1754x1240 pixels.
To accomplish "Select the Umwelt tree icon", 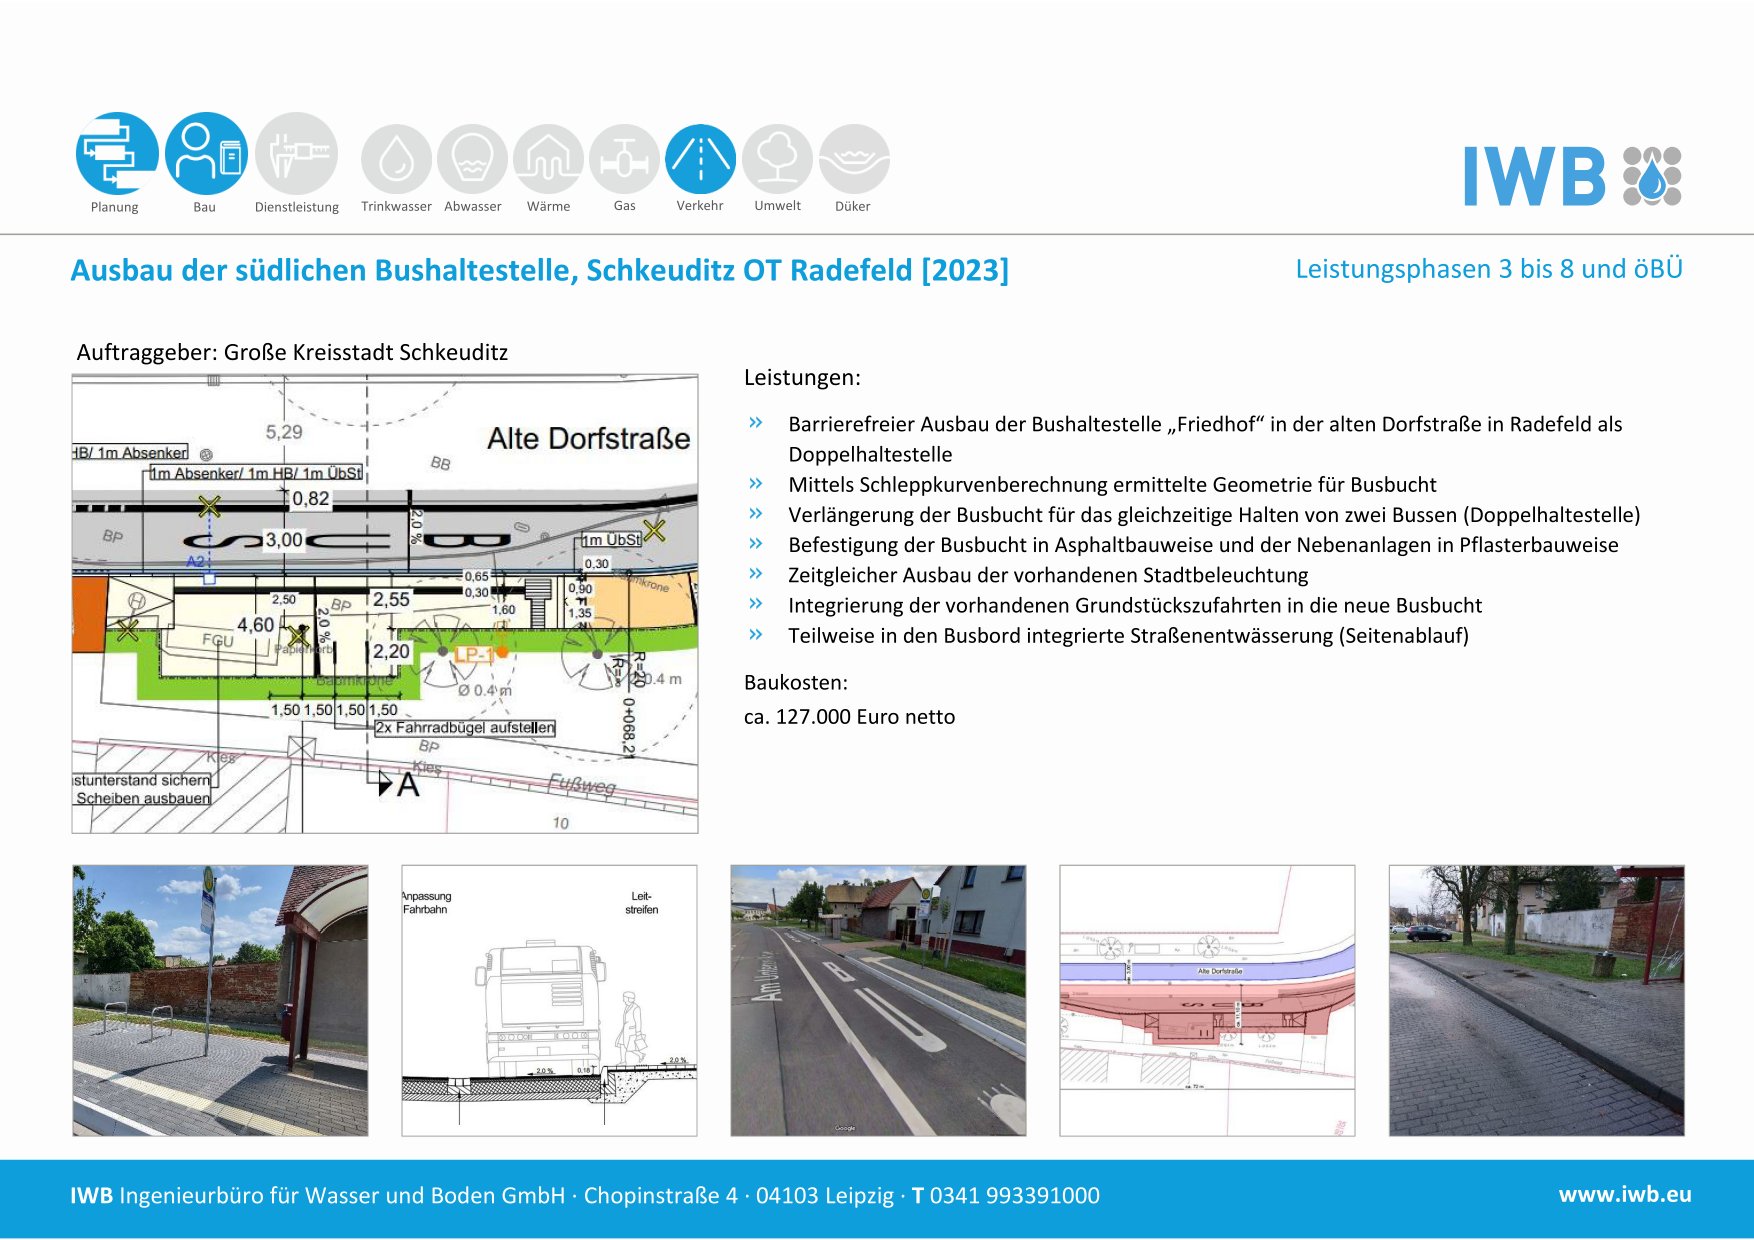I will (x=779, y=158).
